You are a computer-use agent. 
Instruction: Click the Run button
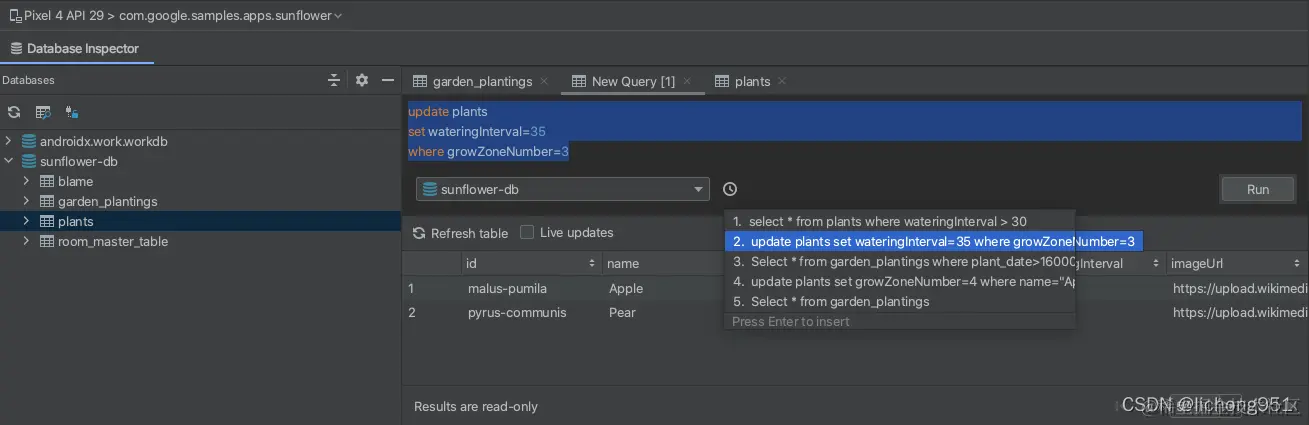(1258, 189)
